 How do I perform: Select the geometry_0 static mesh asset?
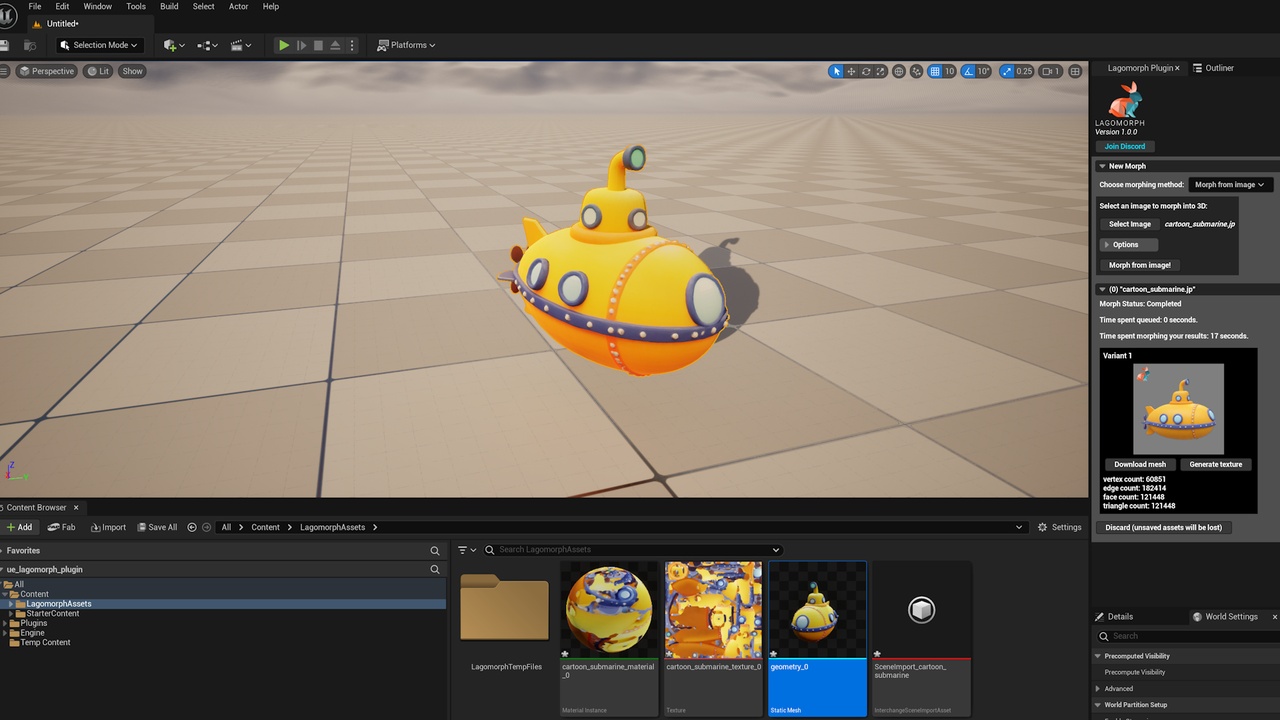click(x=817, y=638)
